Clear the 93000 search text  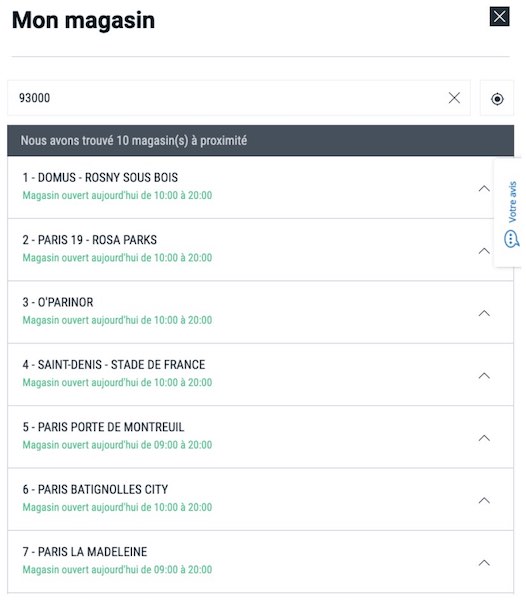click(x=454, y=98)
